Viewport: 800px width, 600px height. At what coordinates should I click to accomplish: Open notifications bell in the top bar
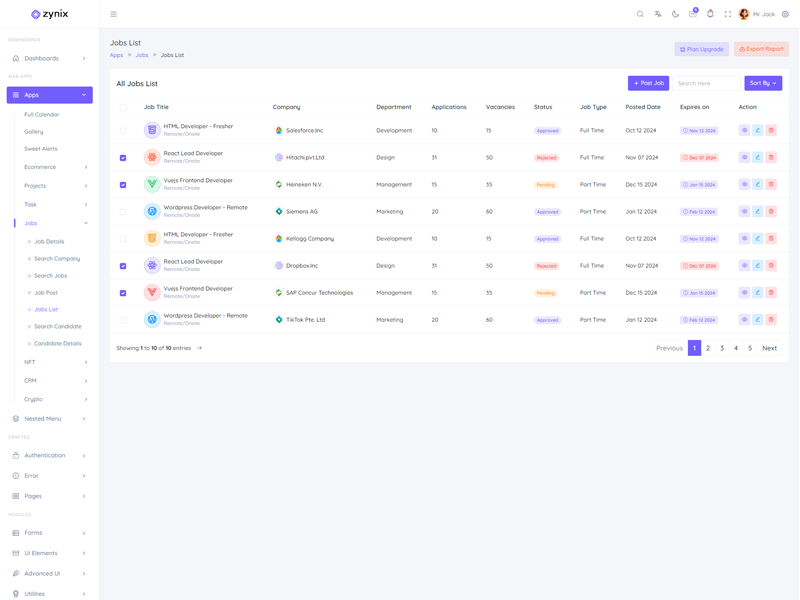pyautogui.click(x=710, y=14)
